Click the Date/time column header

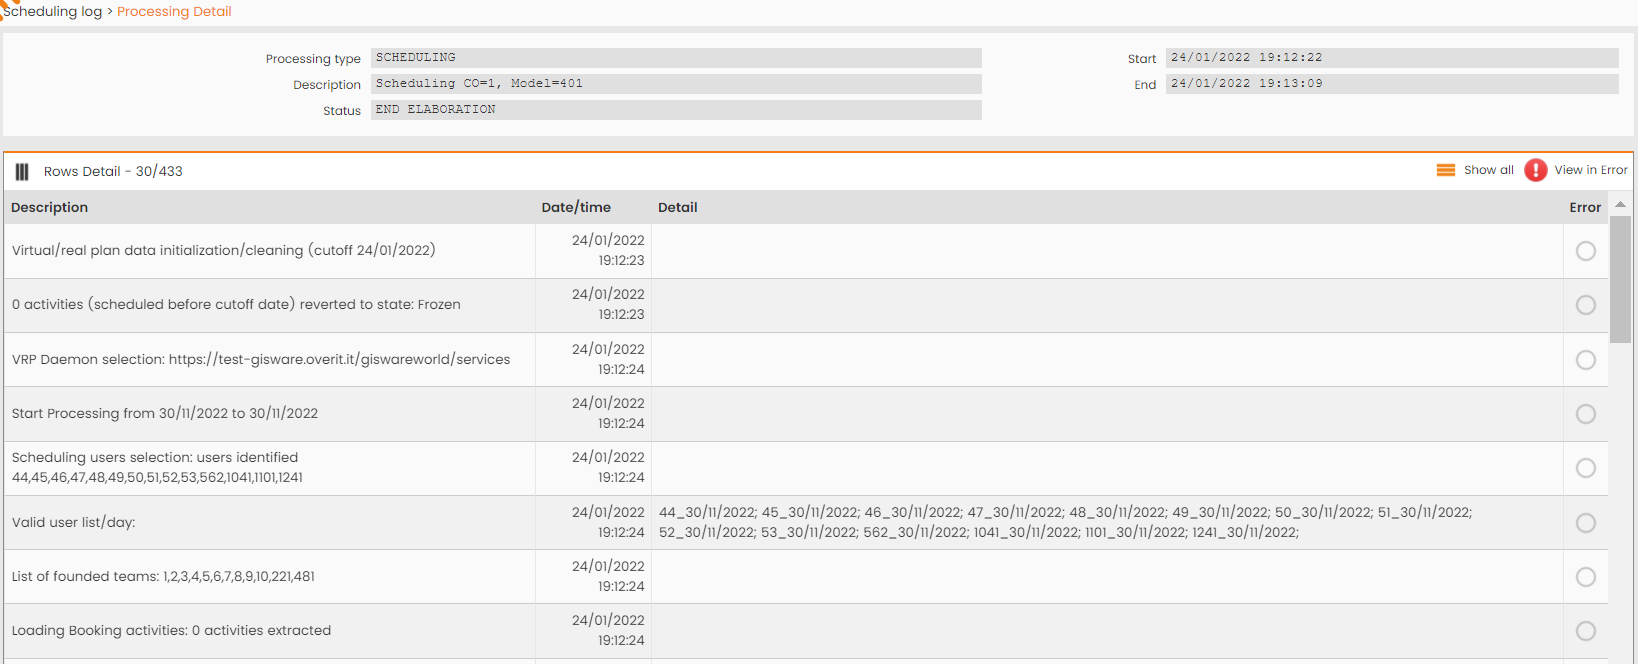coord(576,207)
